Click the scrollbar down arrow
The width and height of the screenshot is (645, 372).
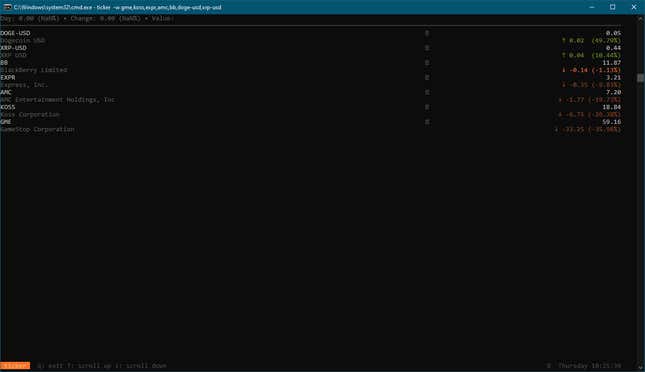[640, 367]
